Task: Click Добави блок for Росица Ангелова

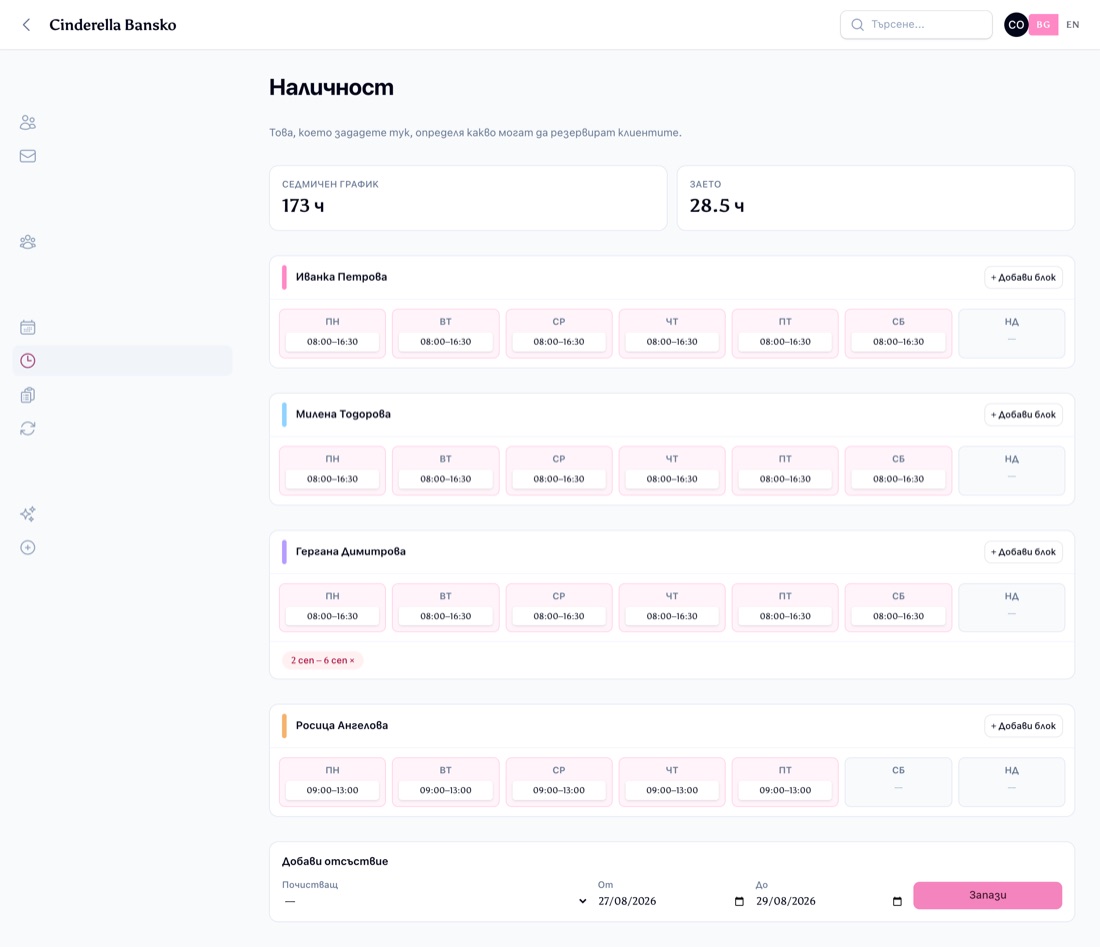Action: [1023, 726]
